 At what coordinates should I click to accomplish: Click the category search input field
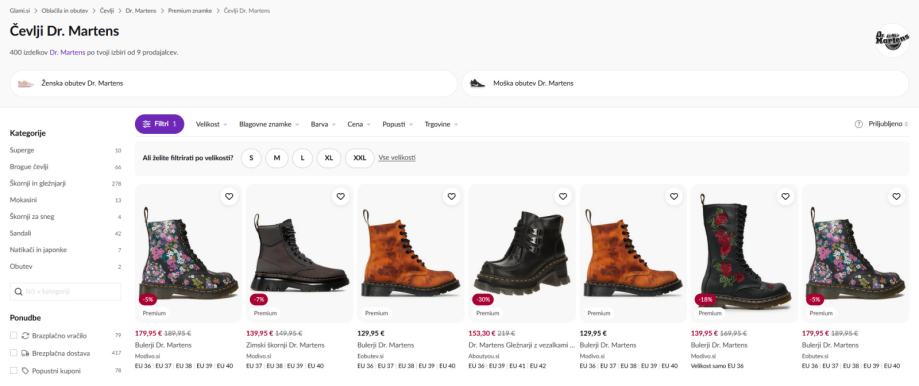65,292
